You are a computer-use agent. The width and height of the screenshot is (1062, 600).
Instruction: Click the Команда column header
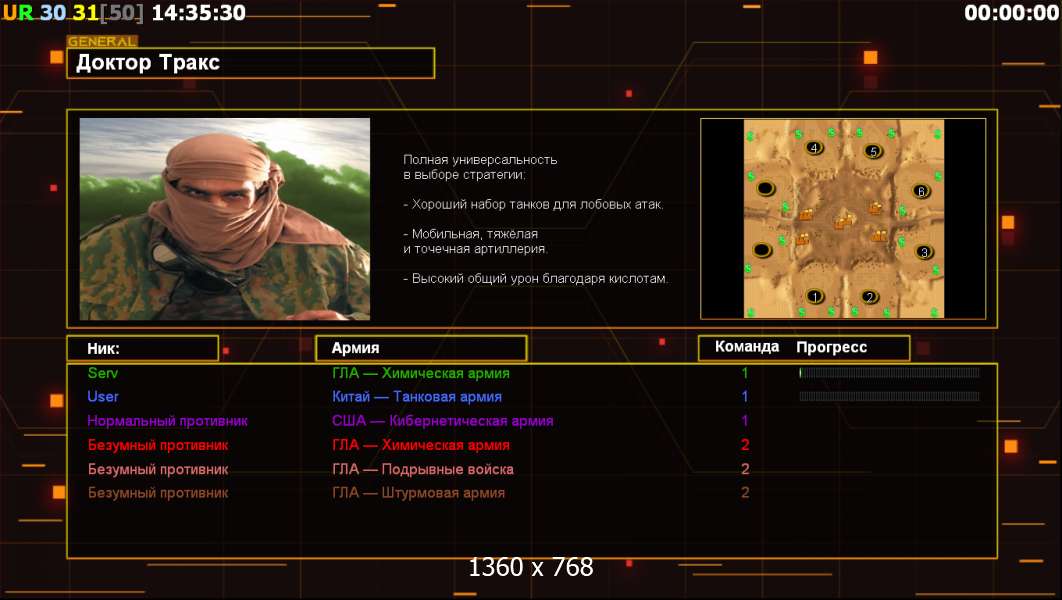coord(747,347)
